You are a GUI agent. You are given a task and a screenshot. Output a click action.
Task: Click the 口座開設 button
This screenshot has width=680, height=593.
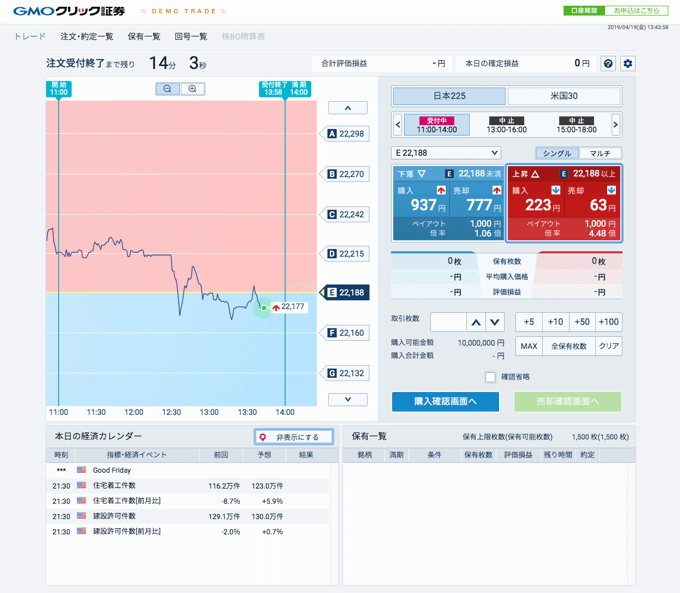pyautogui.click(x=584, y=10)
